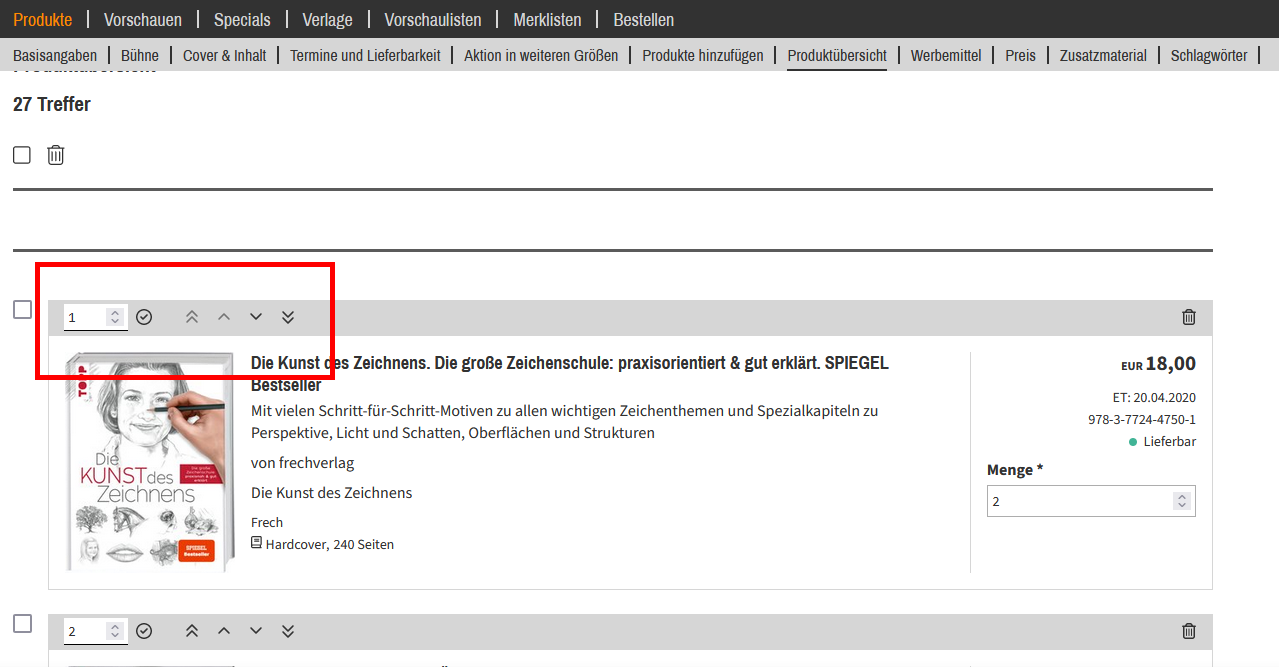The height and width of the screenshot is (667, 1279).
Task: Click the publication date 'ET: 20.04.2020'
Action: click(x=1154, y=398)
